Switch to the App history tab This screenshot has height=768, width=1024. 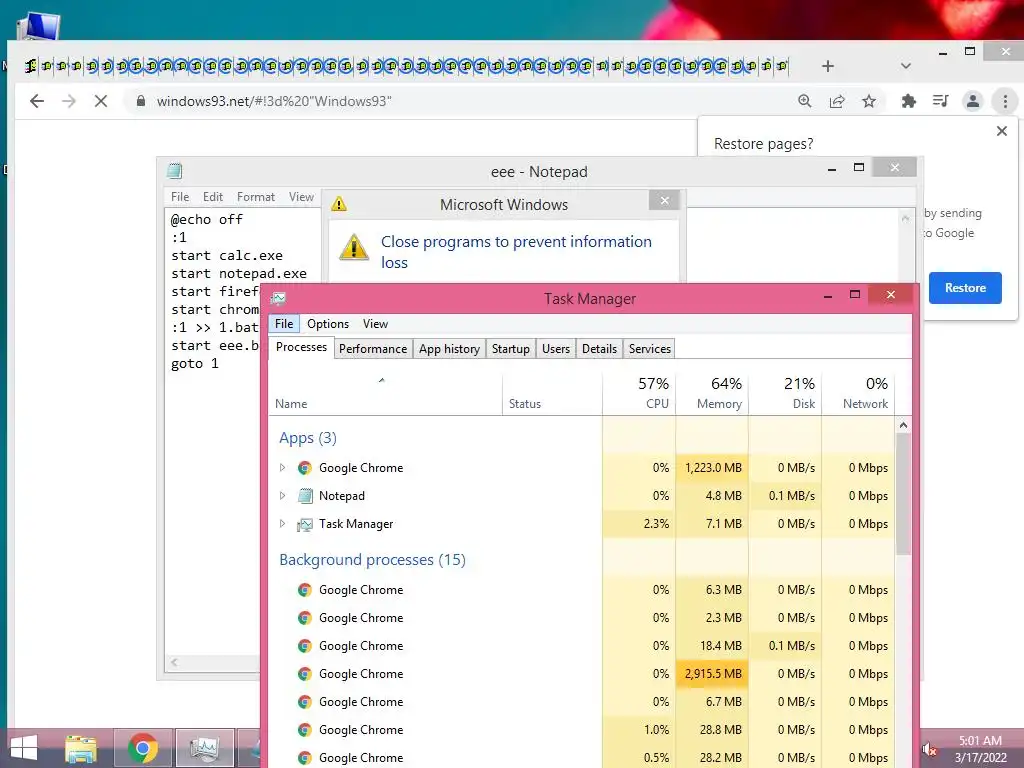449,349
